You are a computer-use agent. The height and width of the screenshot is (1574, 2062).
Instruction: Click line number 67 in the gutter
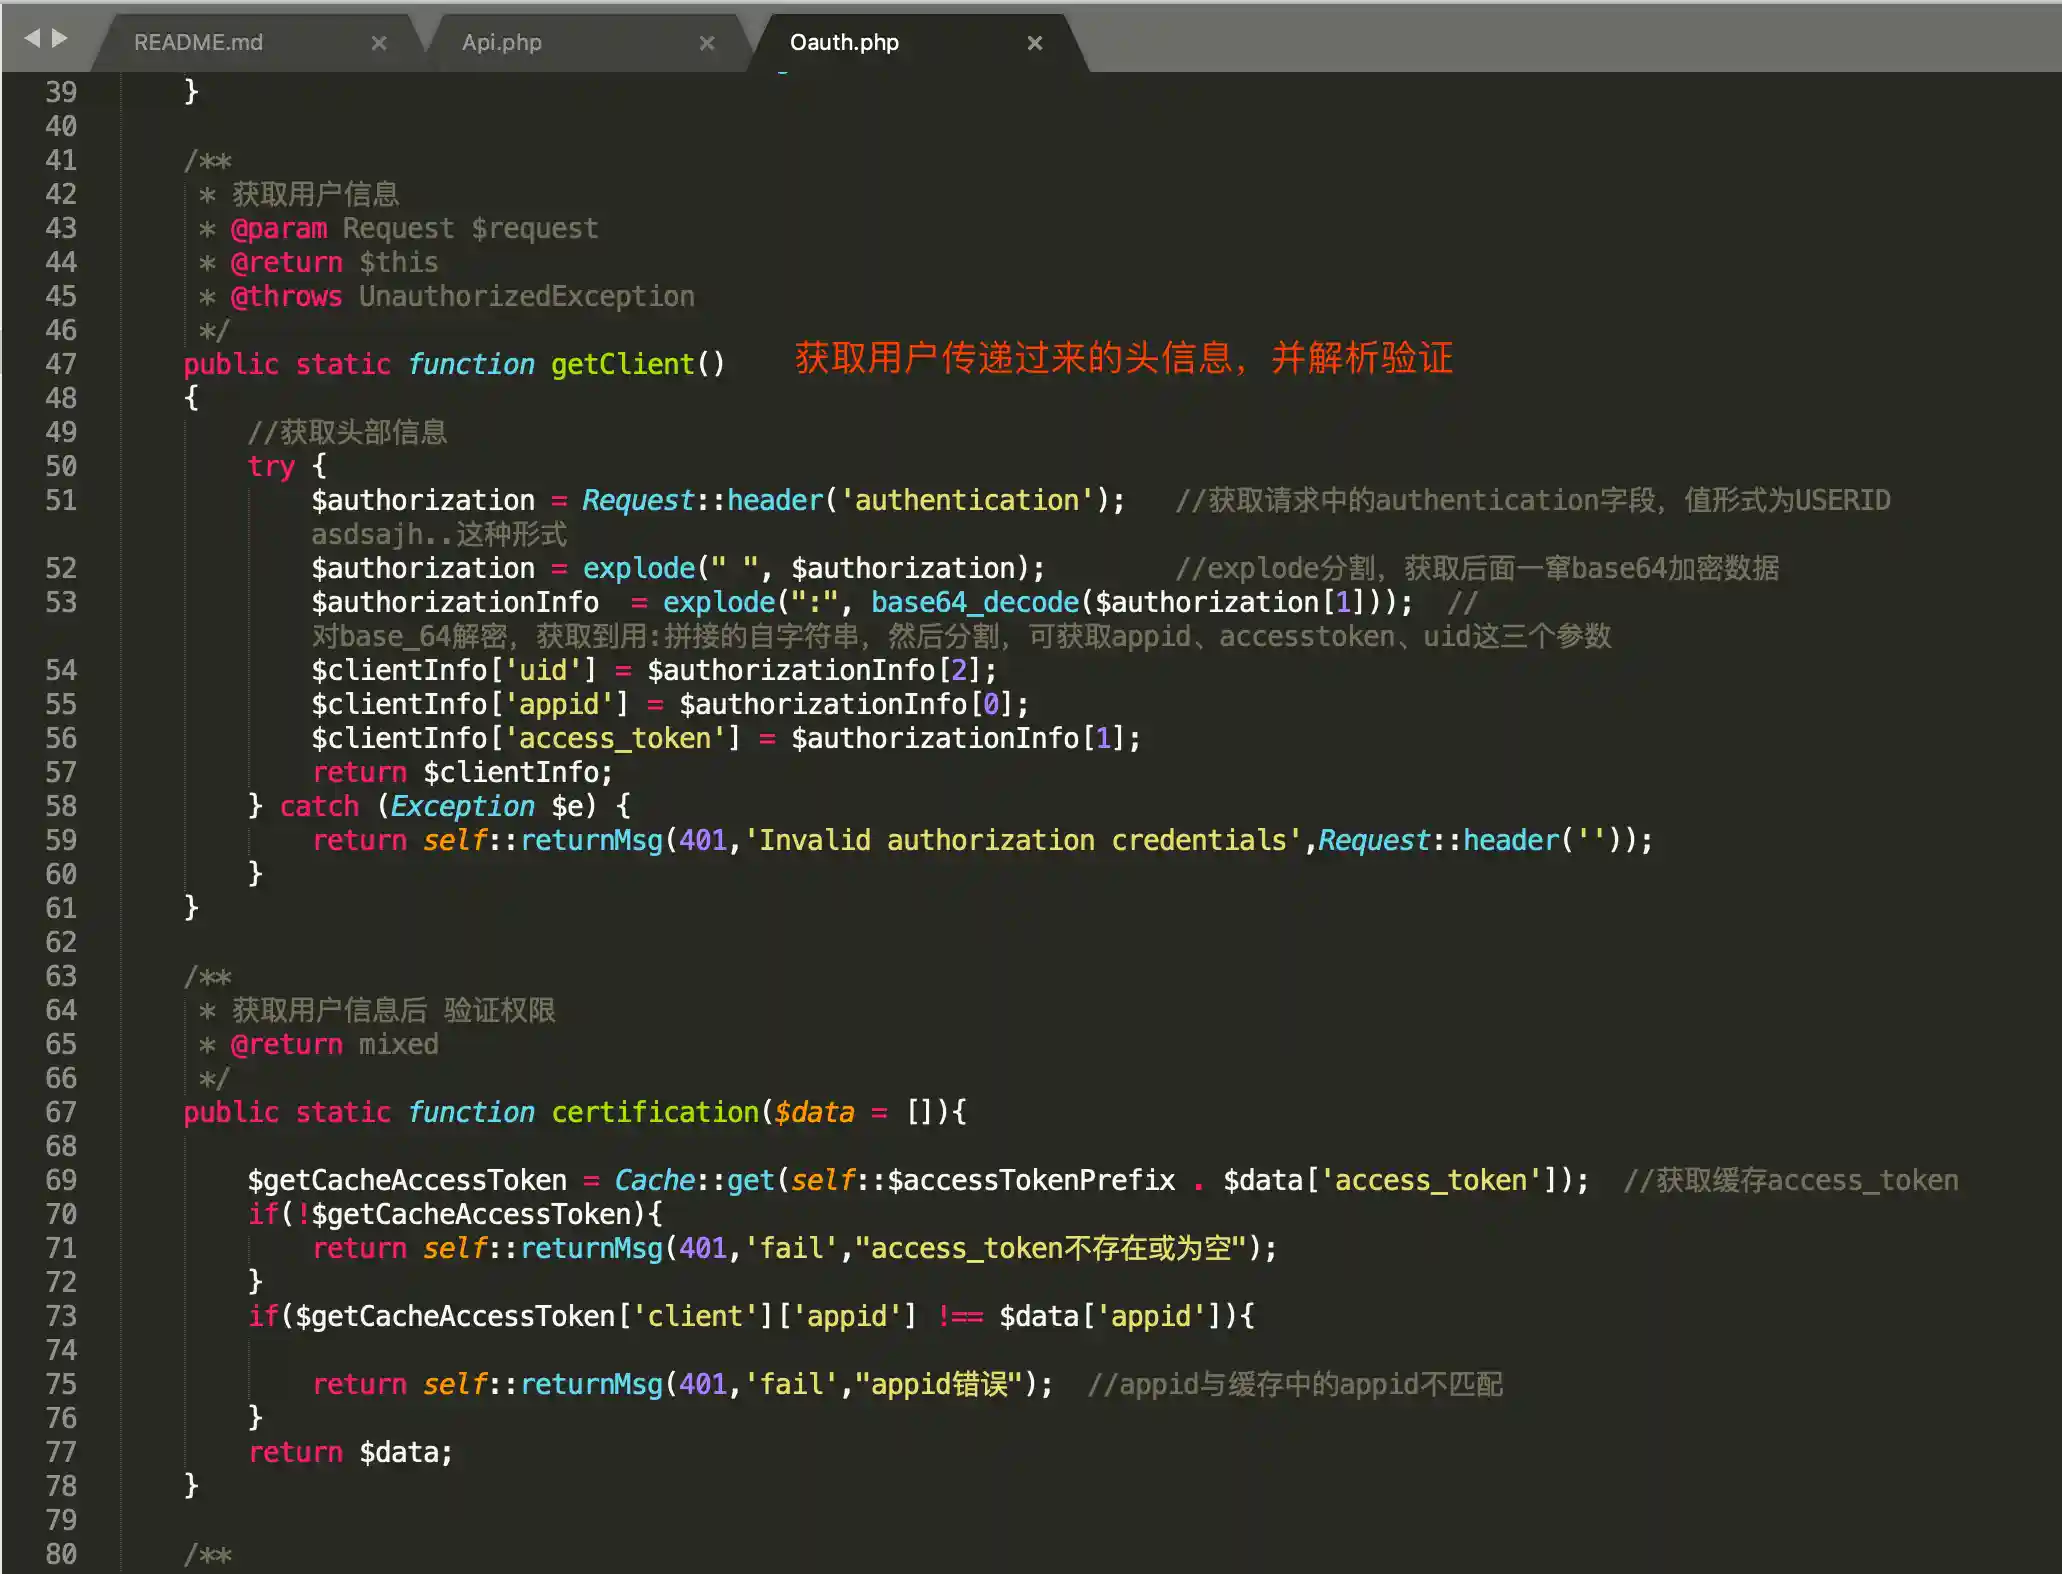61,1112
